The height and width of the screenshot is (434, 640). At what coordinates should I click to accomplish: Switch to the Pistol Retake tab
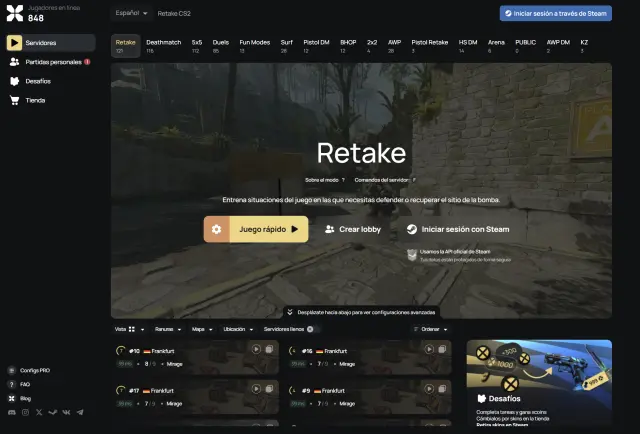(x=430, y=46)
